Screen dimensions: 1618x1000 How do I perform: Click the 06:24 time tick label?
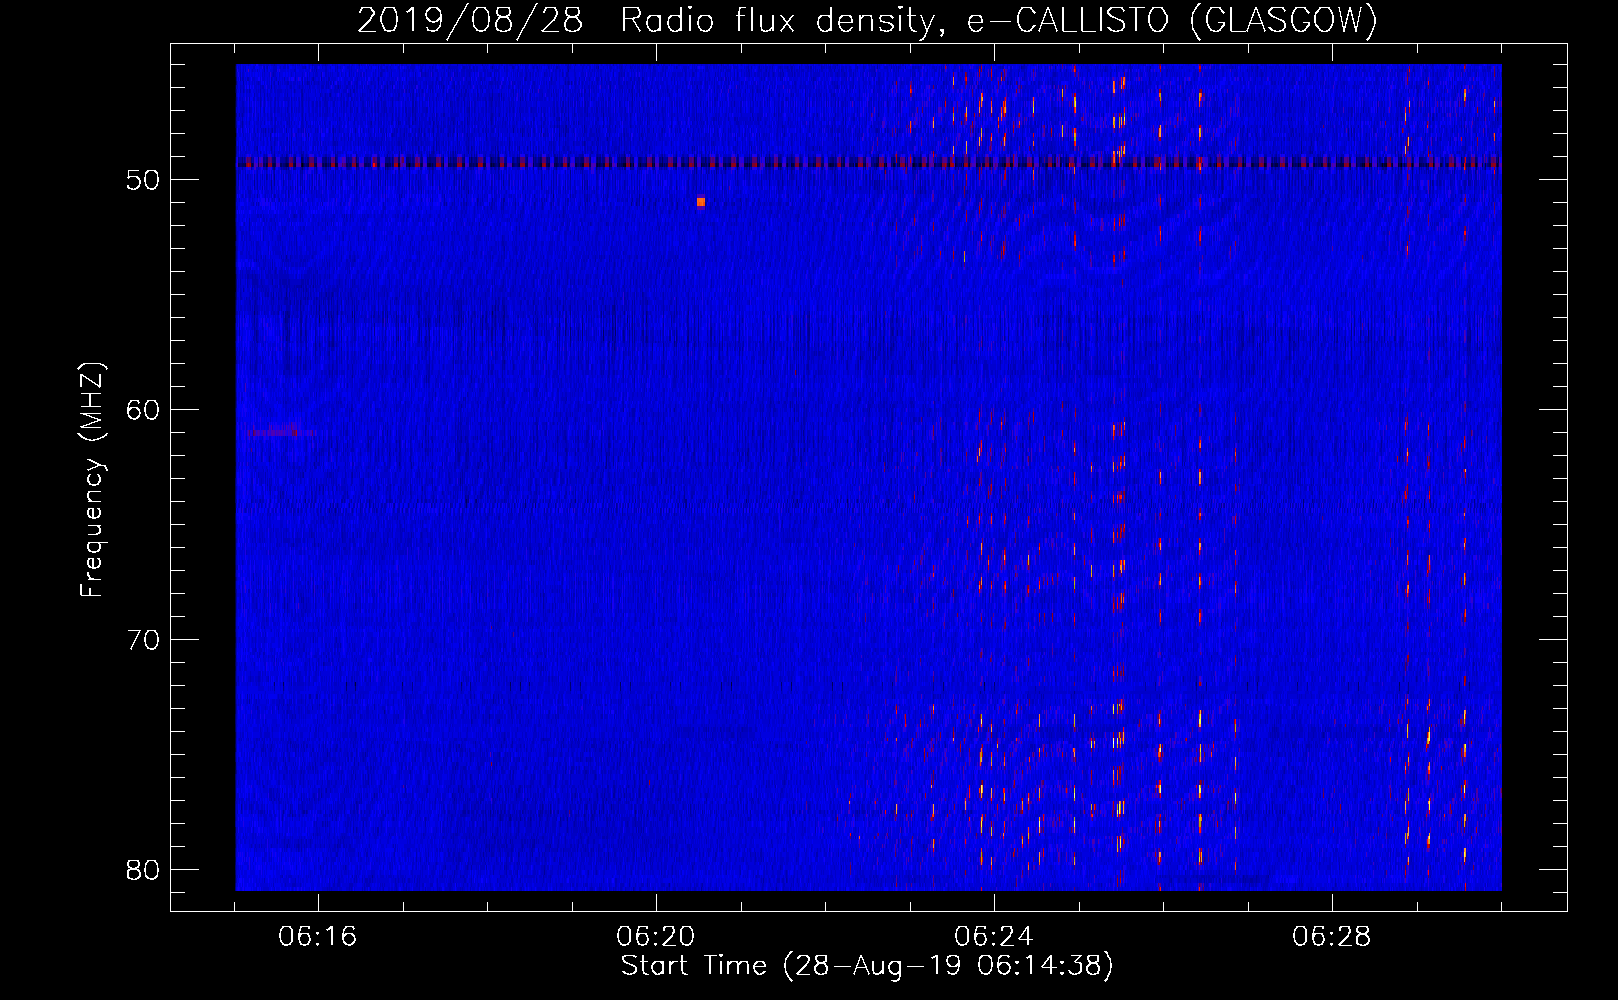(993, 937)
